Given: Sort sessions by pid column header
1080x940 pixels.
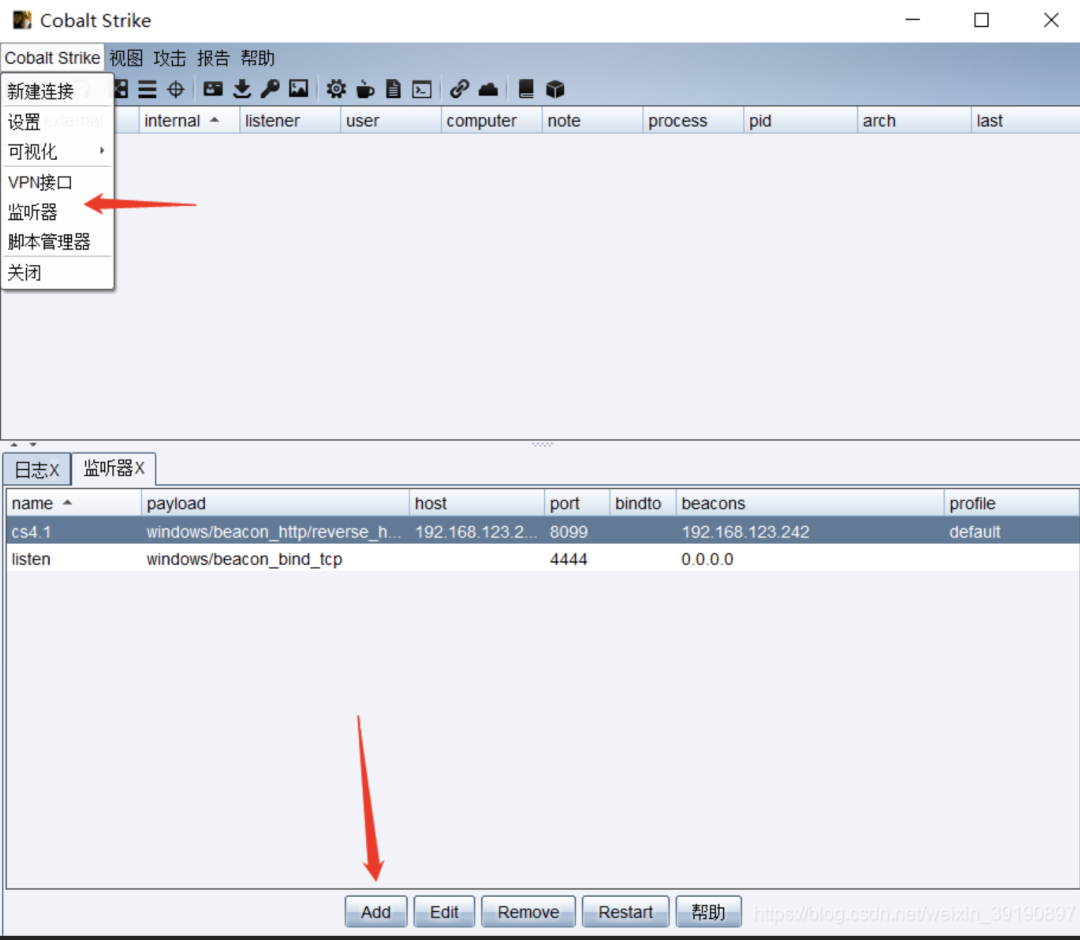Looking at the screenshot, I should pos(800,121).
